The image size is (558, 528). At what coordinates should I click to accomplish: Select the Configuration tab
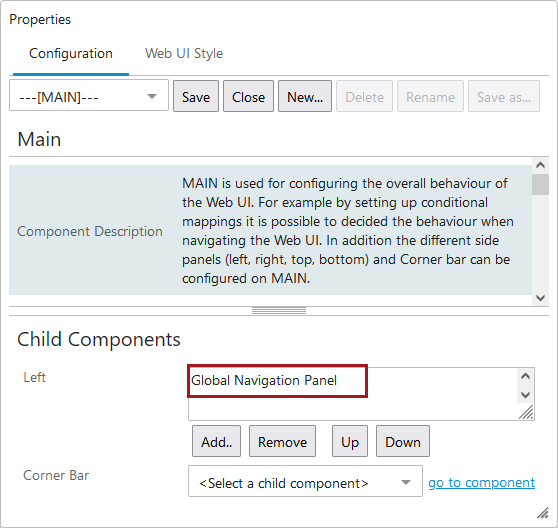tap(71, 53)
